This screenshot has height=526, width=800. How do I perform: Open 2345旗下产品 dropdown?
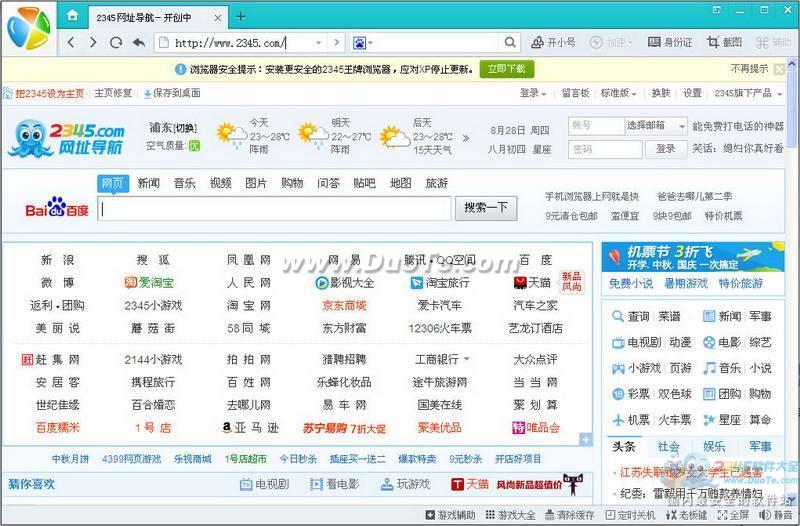coord(748,93)
